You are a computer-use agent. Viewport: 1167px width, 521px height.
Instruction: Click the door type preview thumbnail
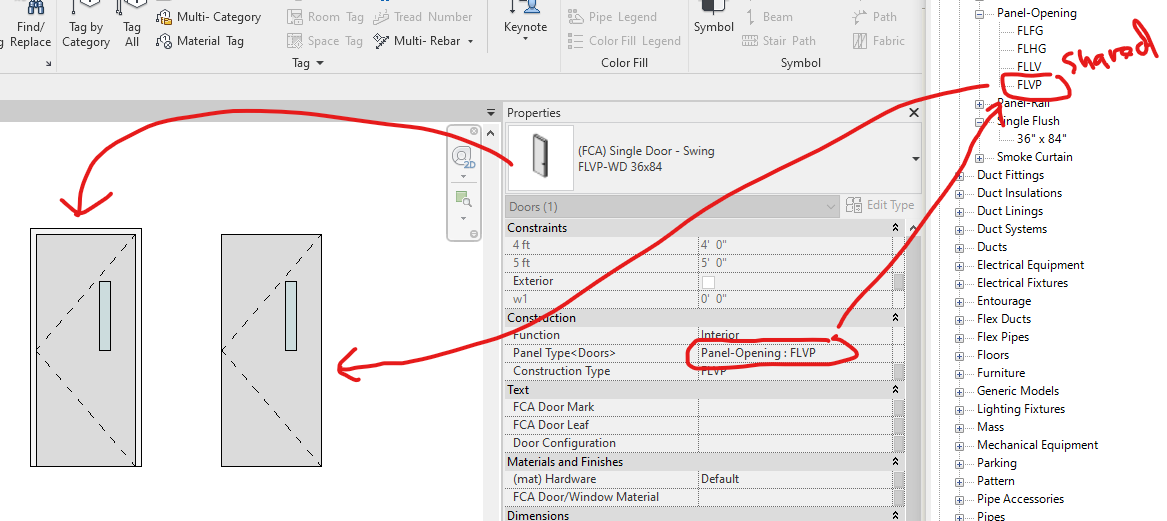(x=540, y=159)
